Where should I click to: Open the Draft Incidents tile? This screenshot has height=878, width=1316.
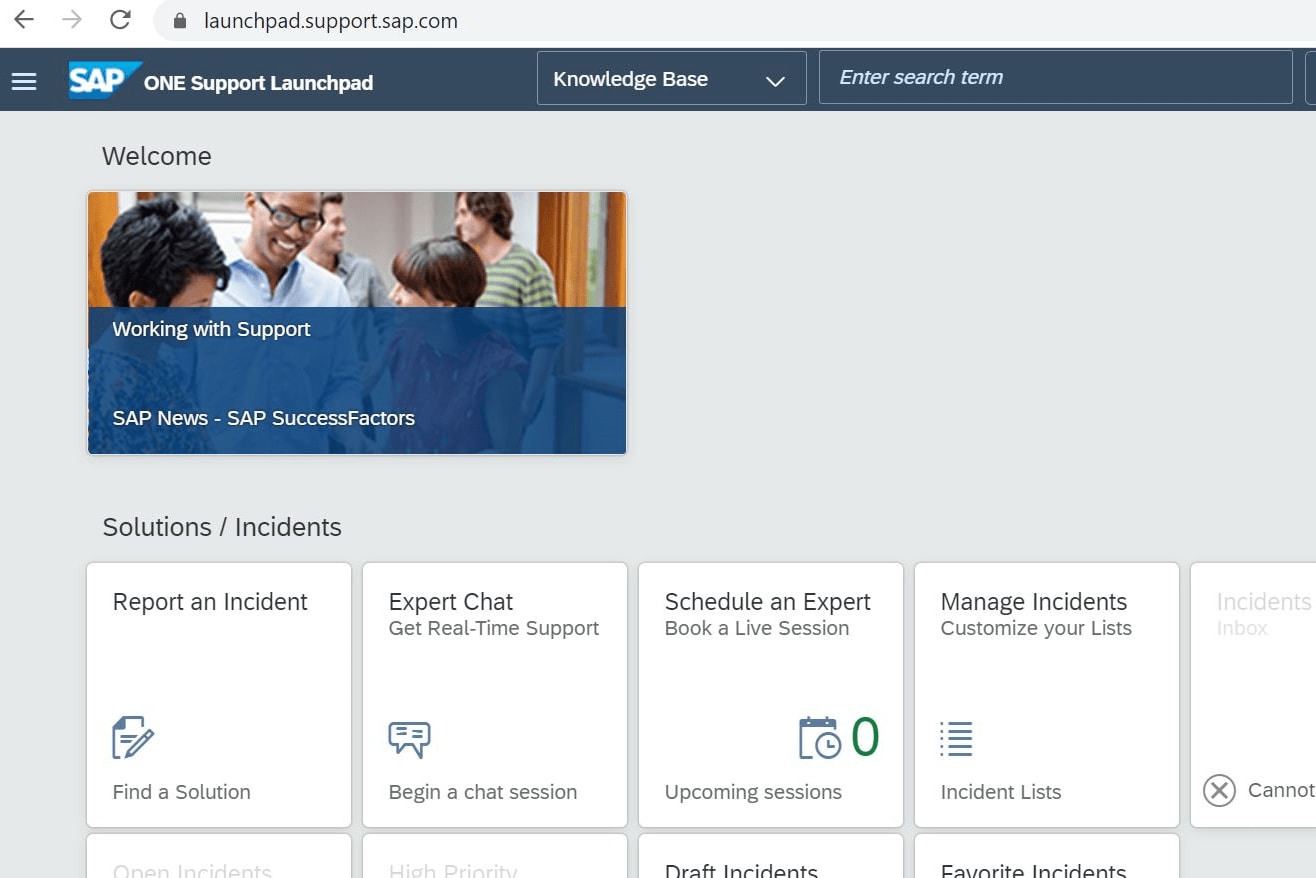point(771,856)
